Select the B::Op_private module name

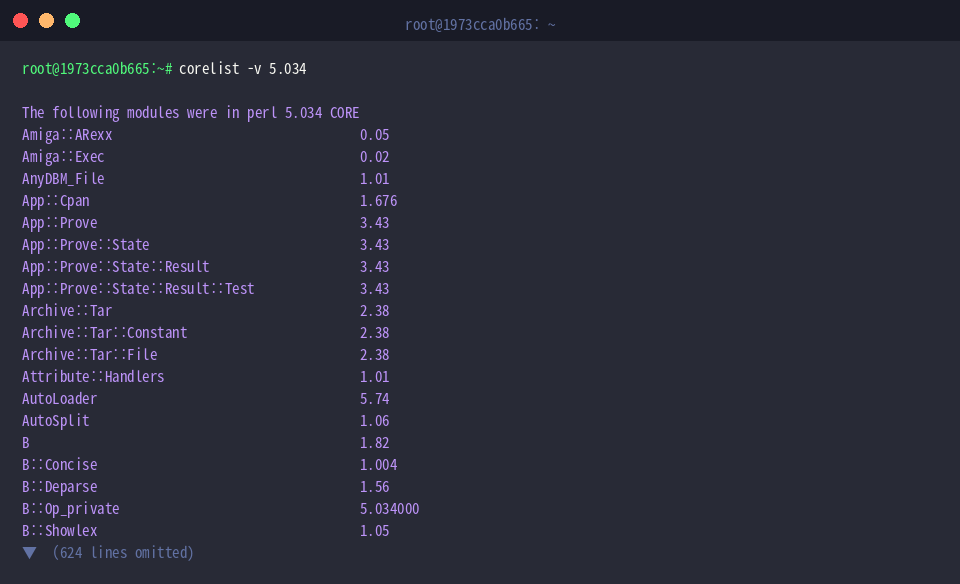point(71,509)
